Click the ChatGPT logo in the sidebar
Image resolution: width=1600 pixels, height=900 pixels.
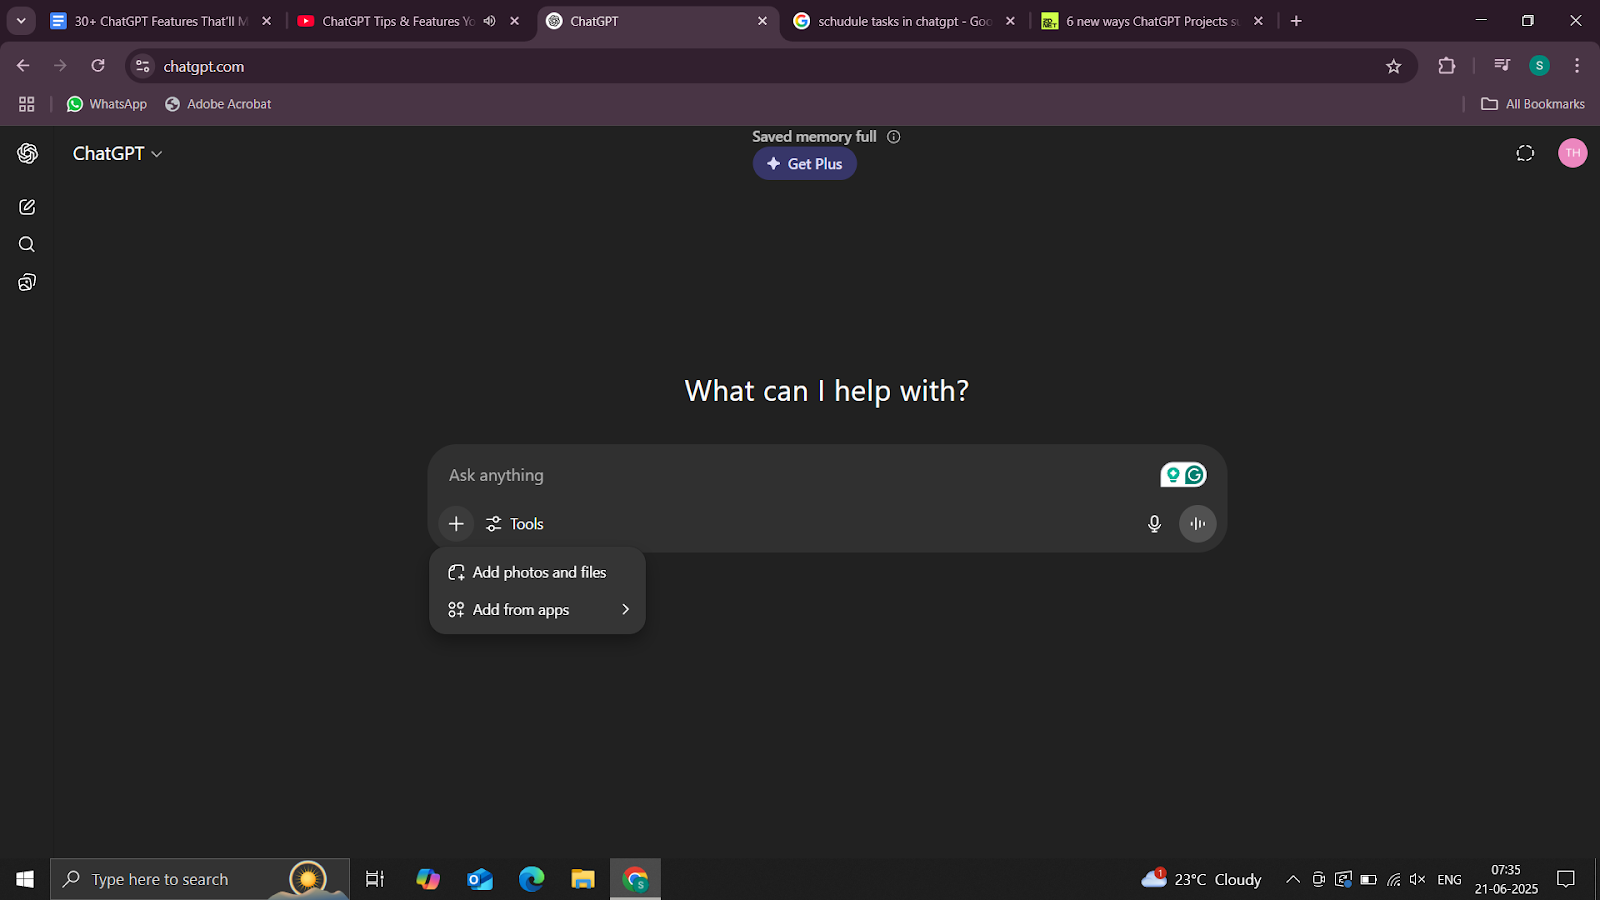tap(27, 153)
